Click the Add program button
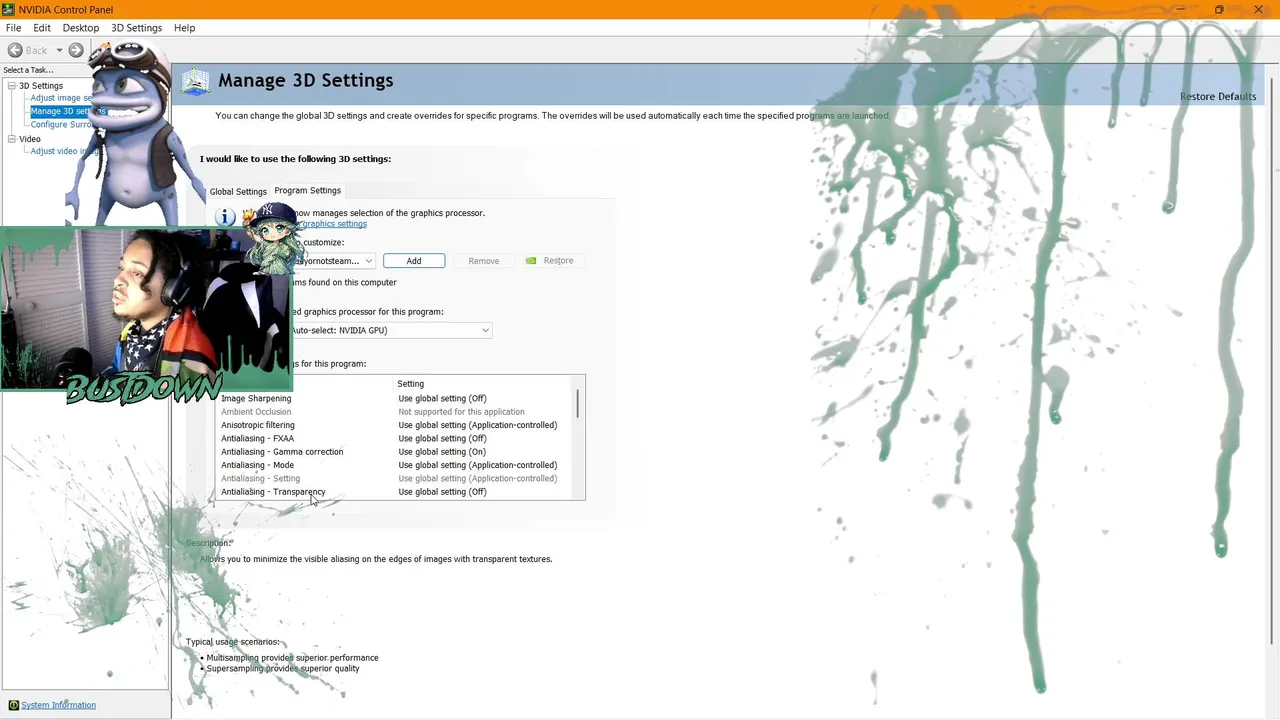 (414, 261)
